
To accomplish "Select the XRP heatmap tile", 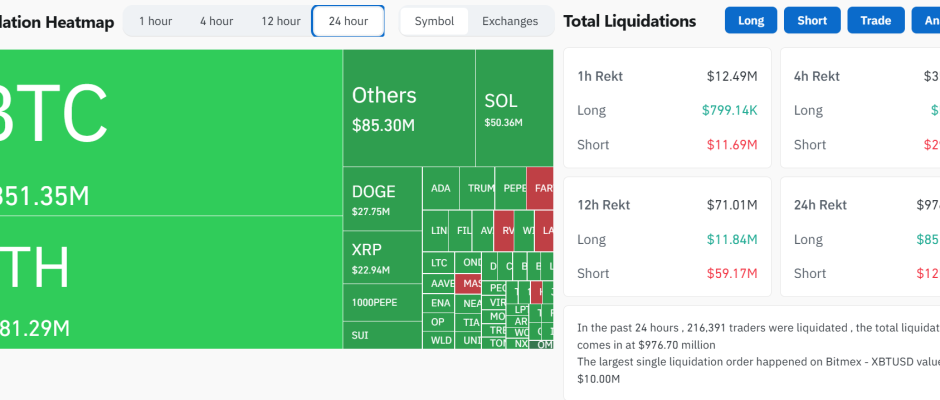I will tap(382, 257).
